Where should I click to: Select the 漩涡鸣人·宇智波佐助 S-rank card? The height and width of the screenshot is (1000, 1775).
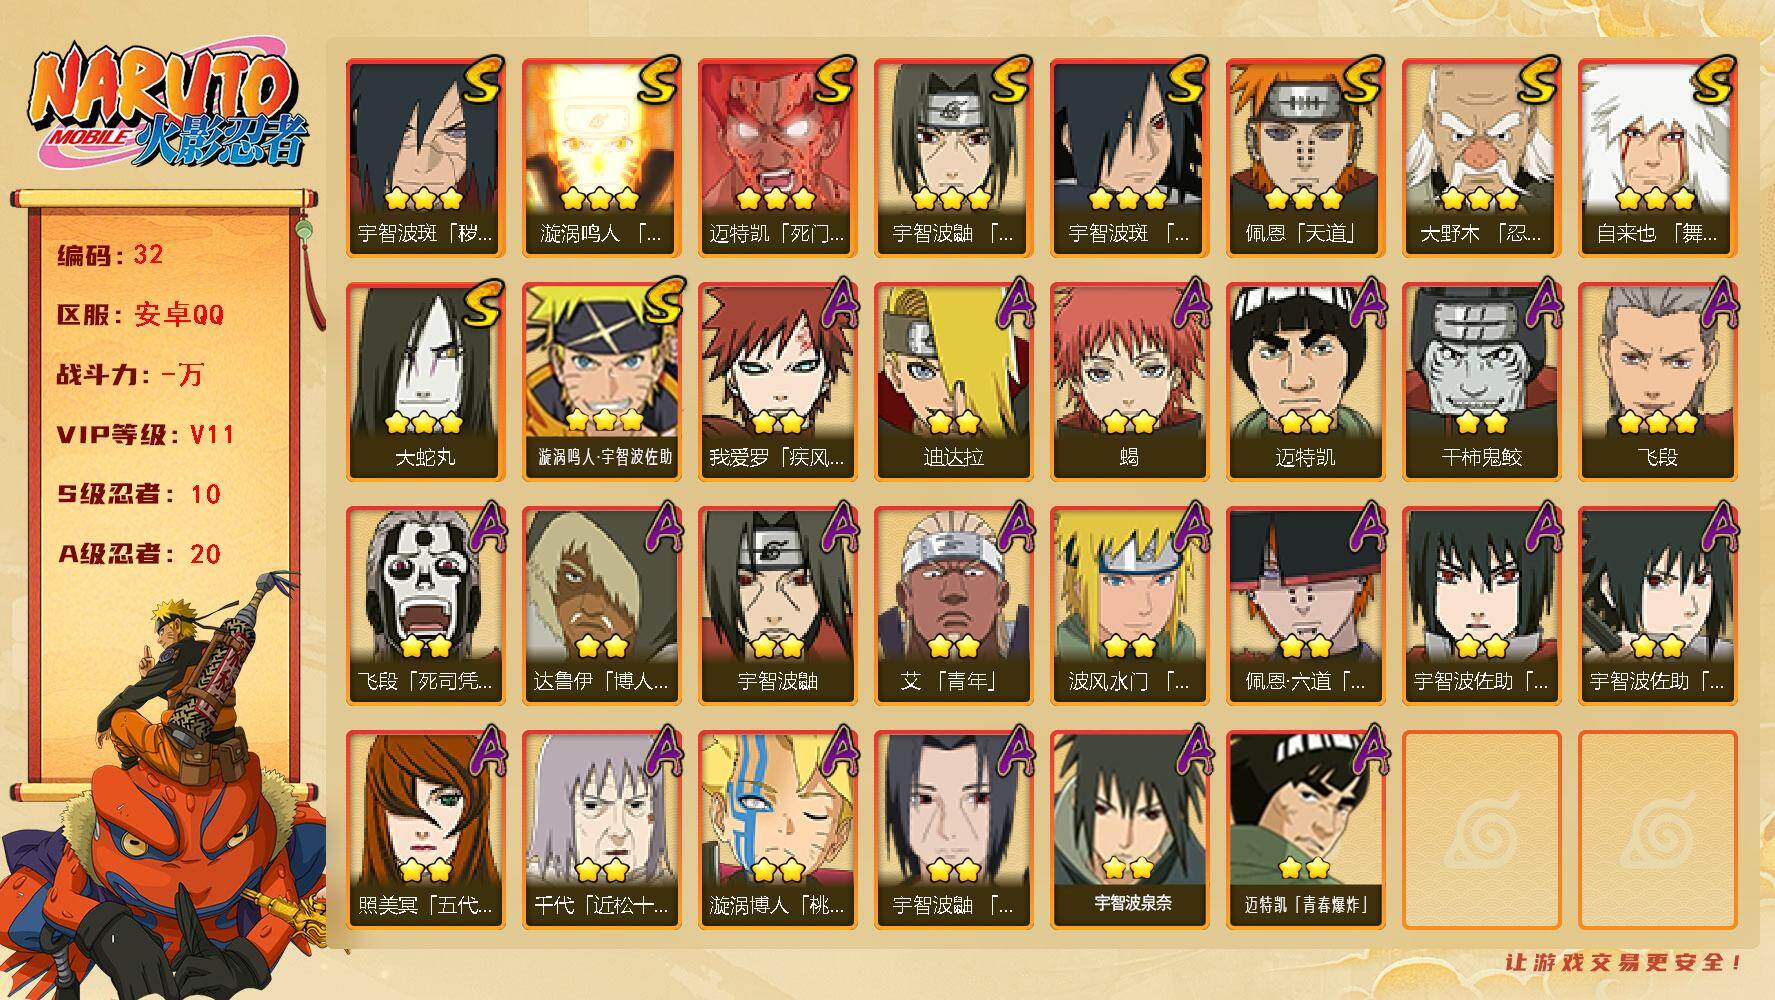pos(601,382)
